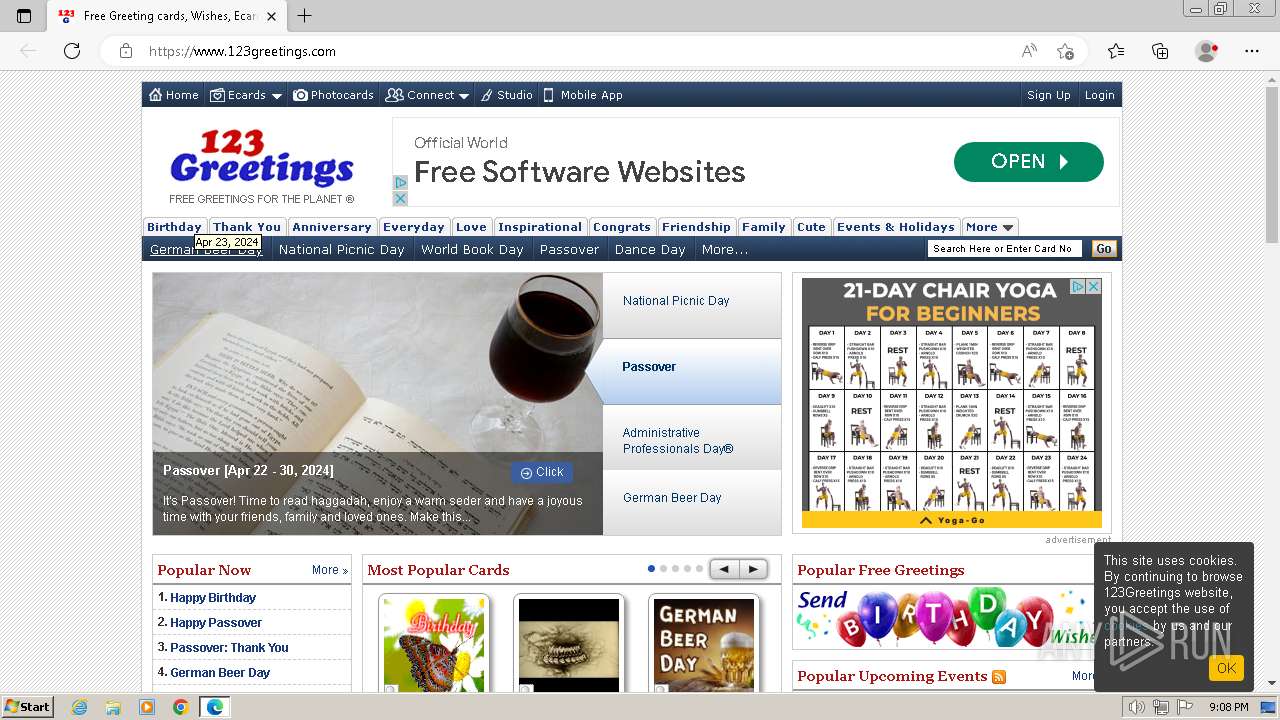Open Happy Birthday popular link
The width and height of the screenshot is (1280, 720).
click(x=213, y=598)
